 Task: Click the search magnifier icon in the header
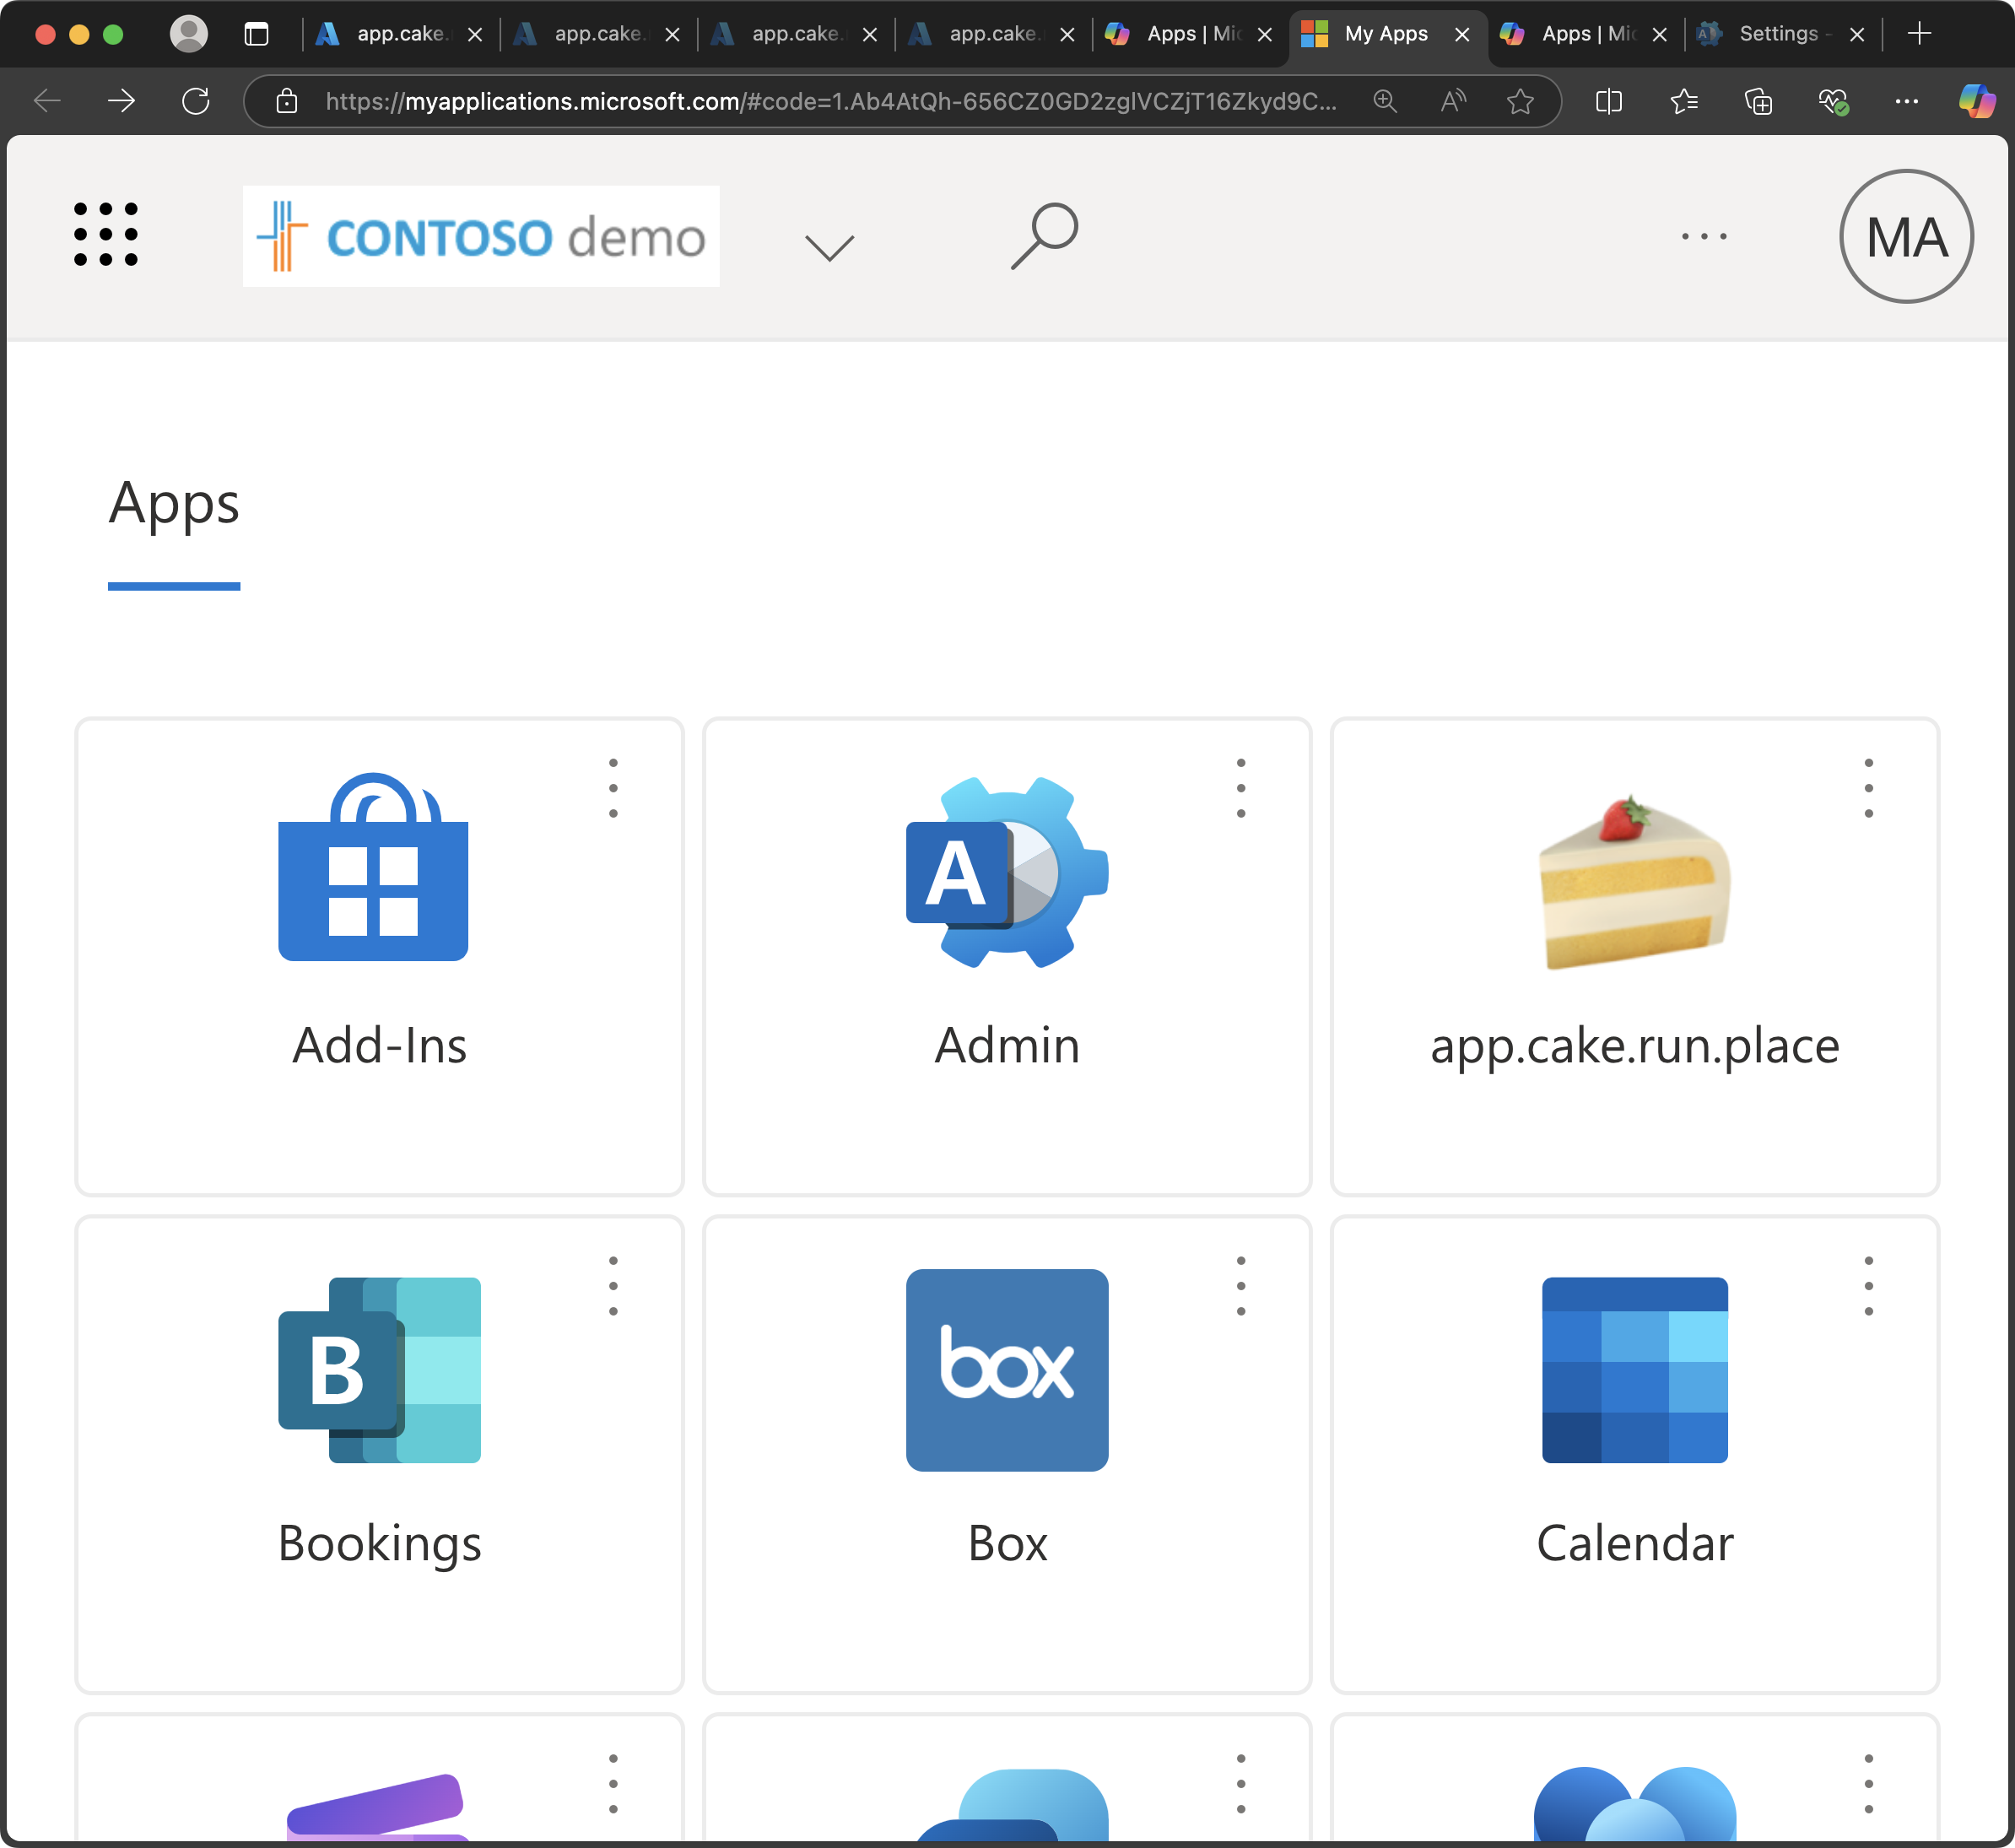point(1044,236)
